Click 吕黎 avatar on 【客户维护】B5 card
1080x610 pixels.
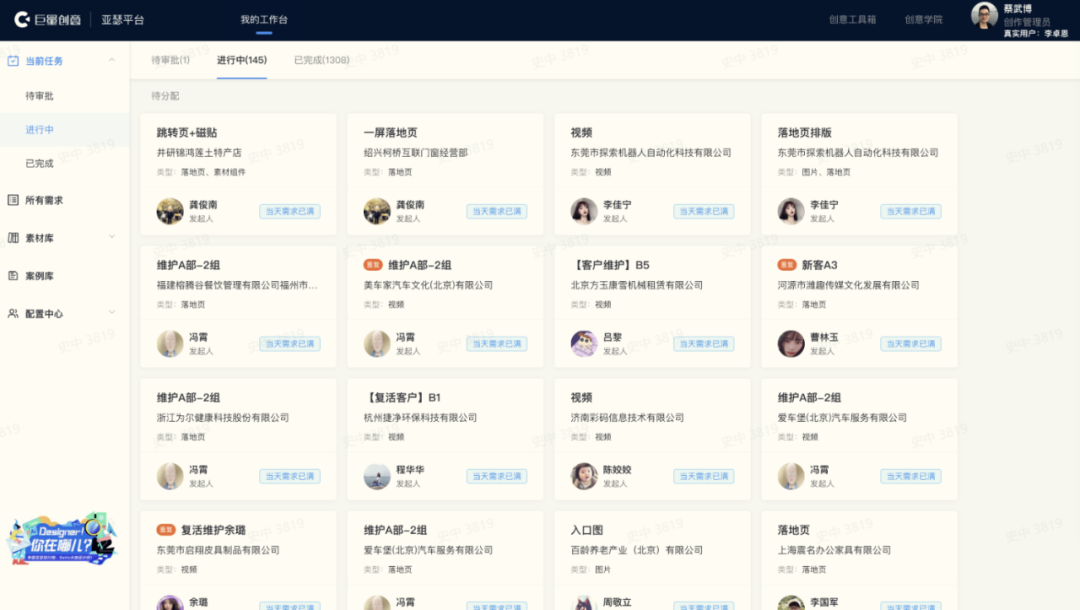pos(583,343)
